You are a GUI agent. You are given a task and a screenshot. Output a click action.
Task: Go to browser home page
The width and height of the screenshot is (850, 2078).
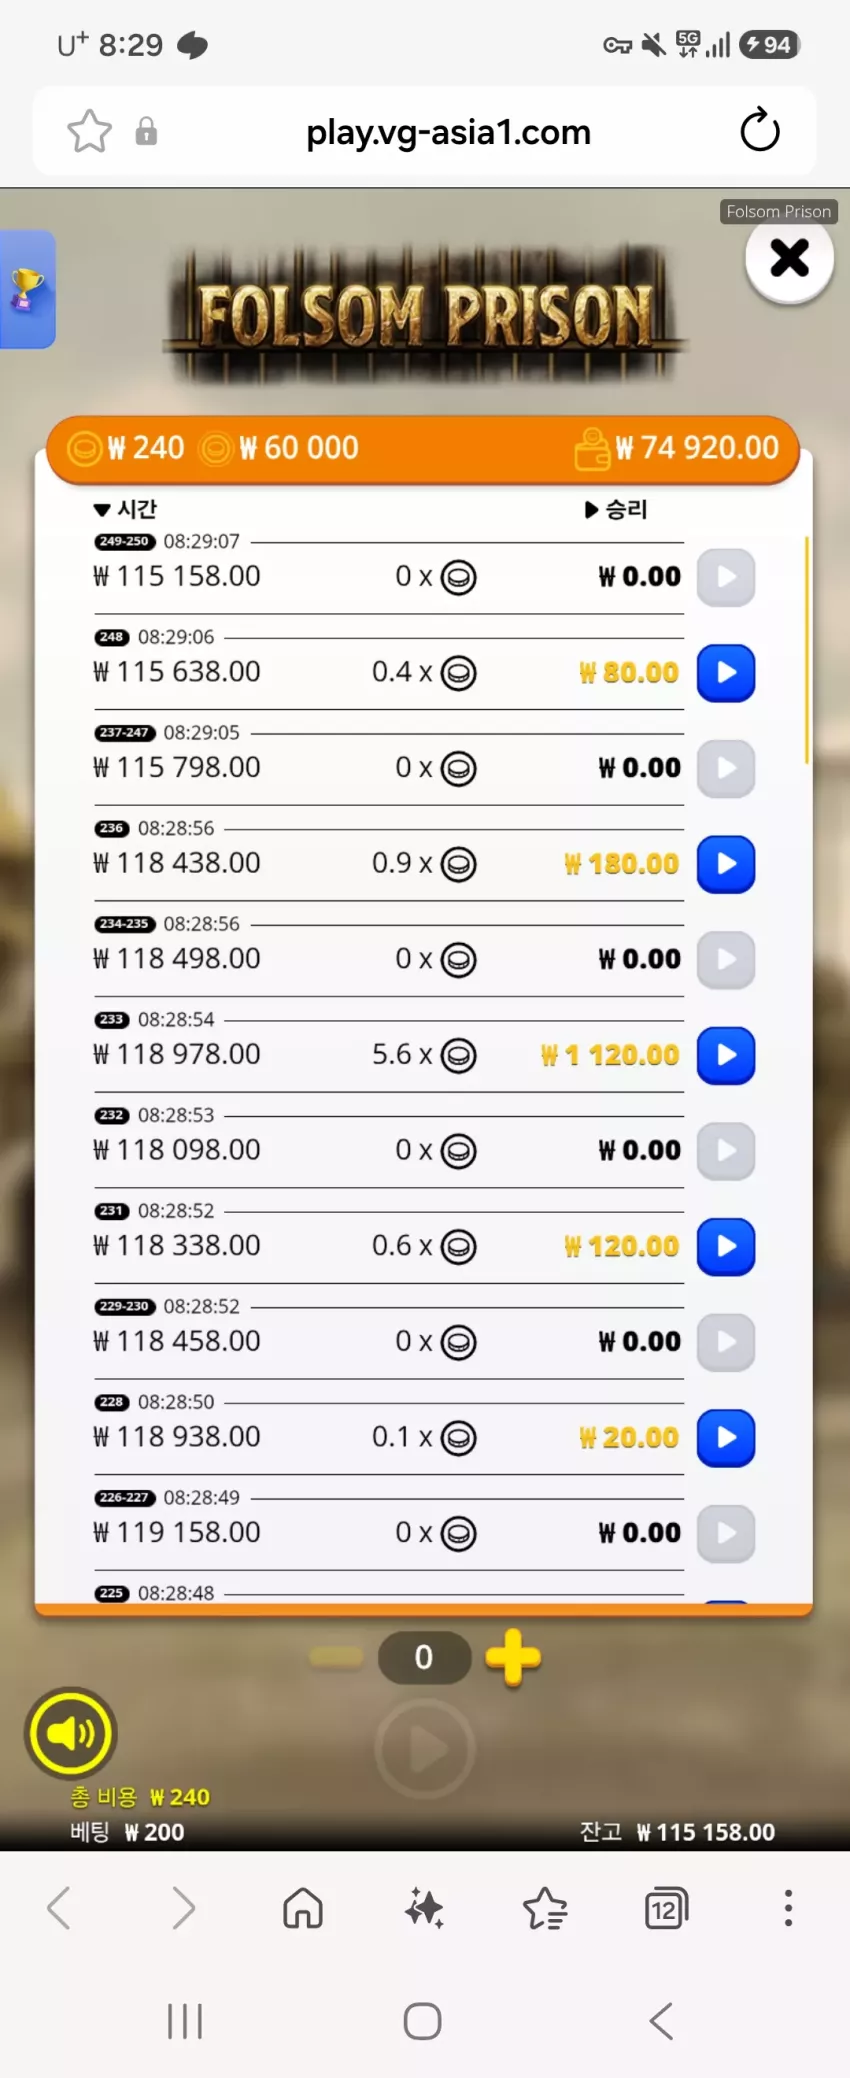click(303, 1908)
